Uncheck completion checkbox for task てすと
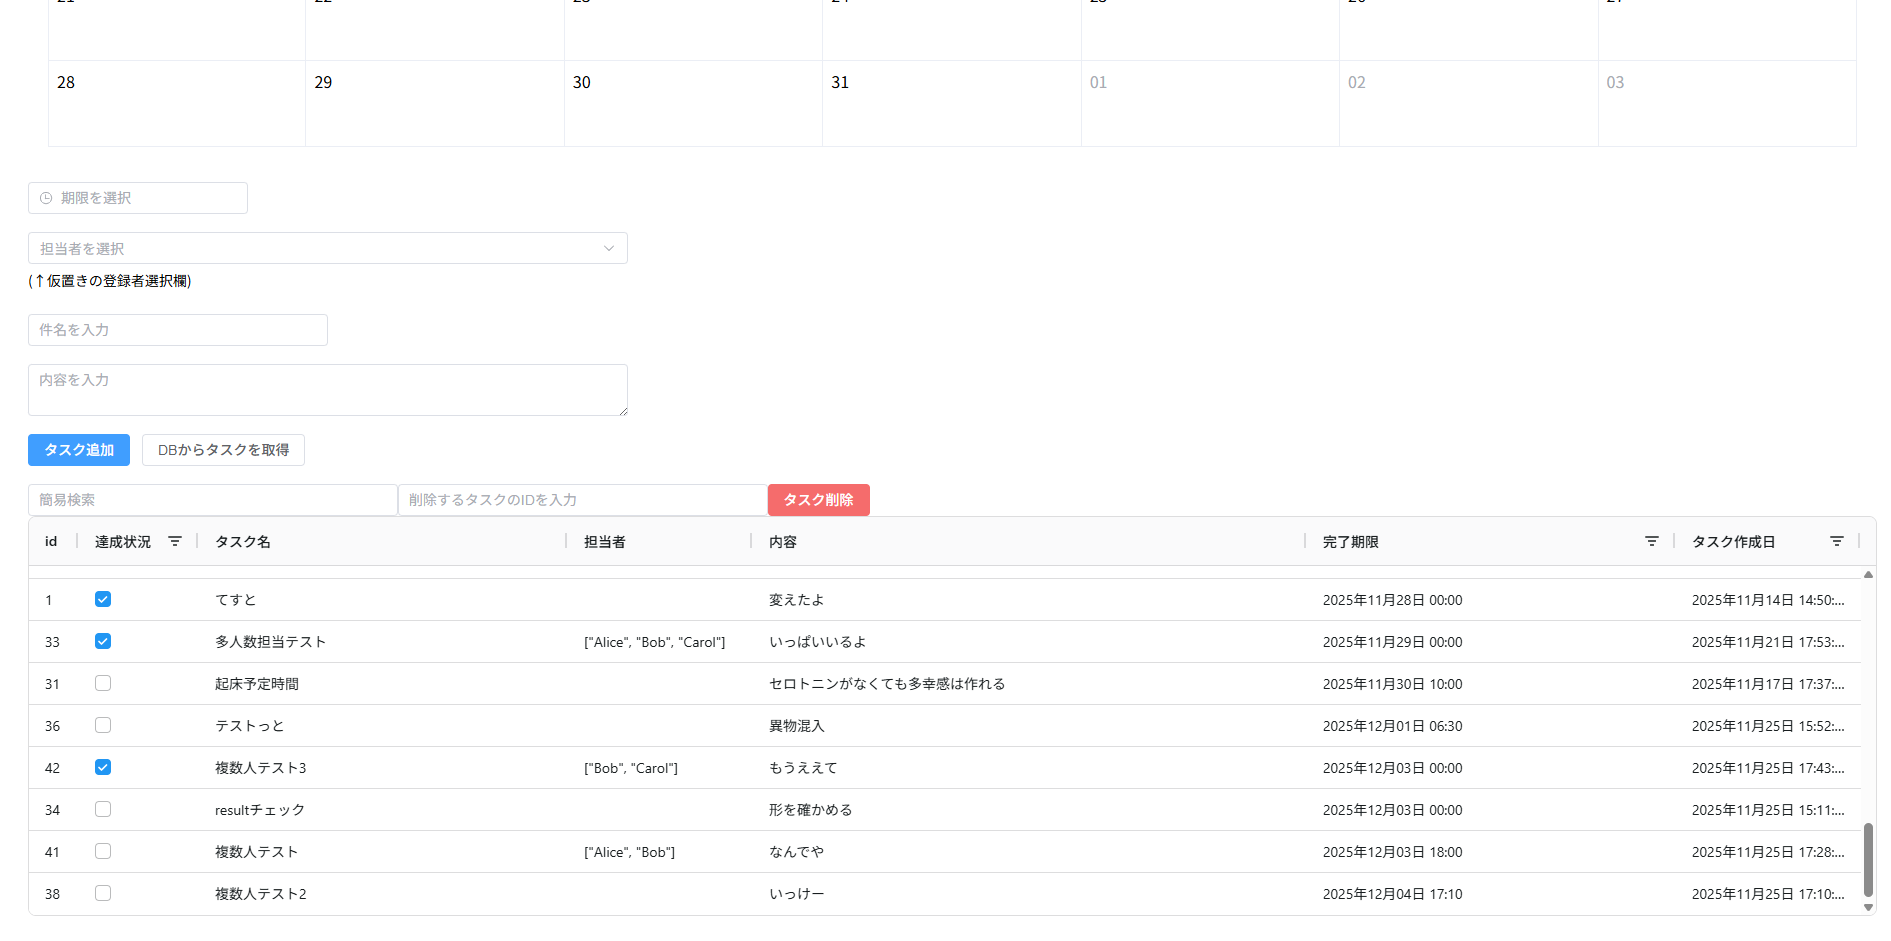This screenshot has width=1891, height=941. tap(103, 599)
